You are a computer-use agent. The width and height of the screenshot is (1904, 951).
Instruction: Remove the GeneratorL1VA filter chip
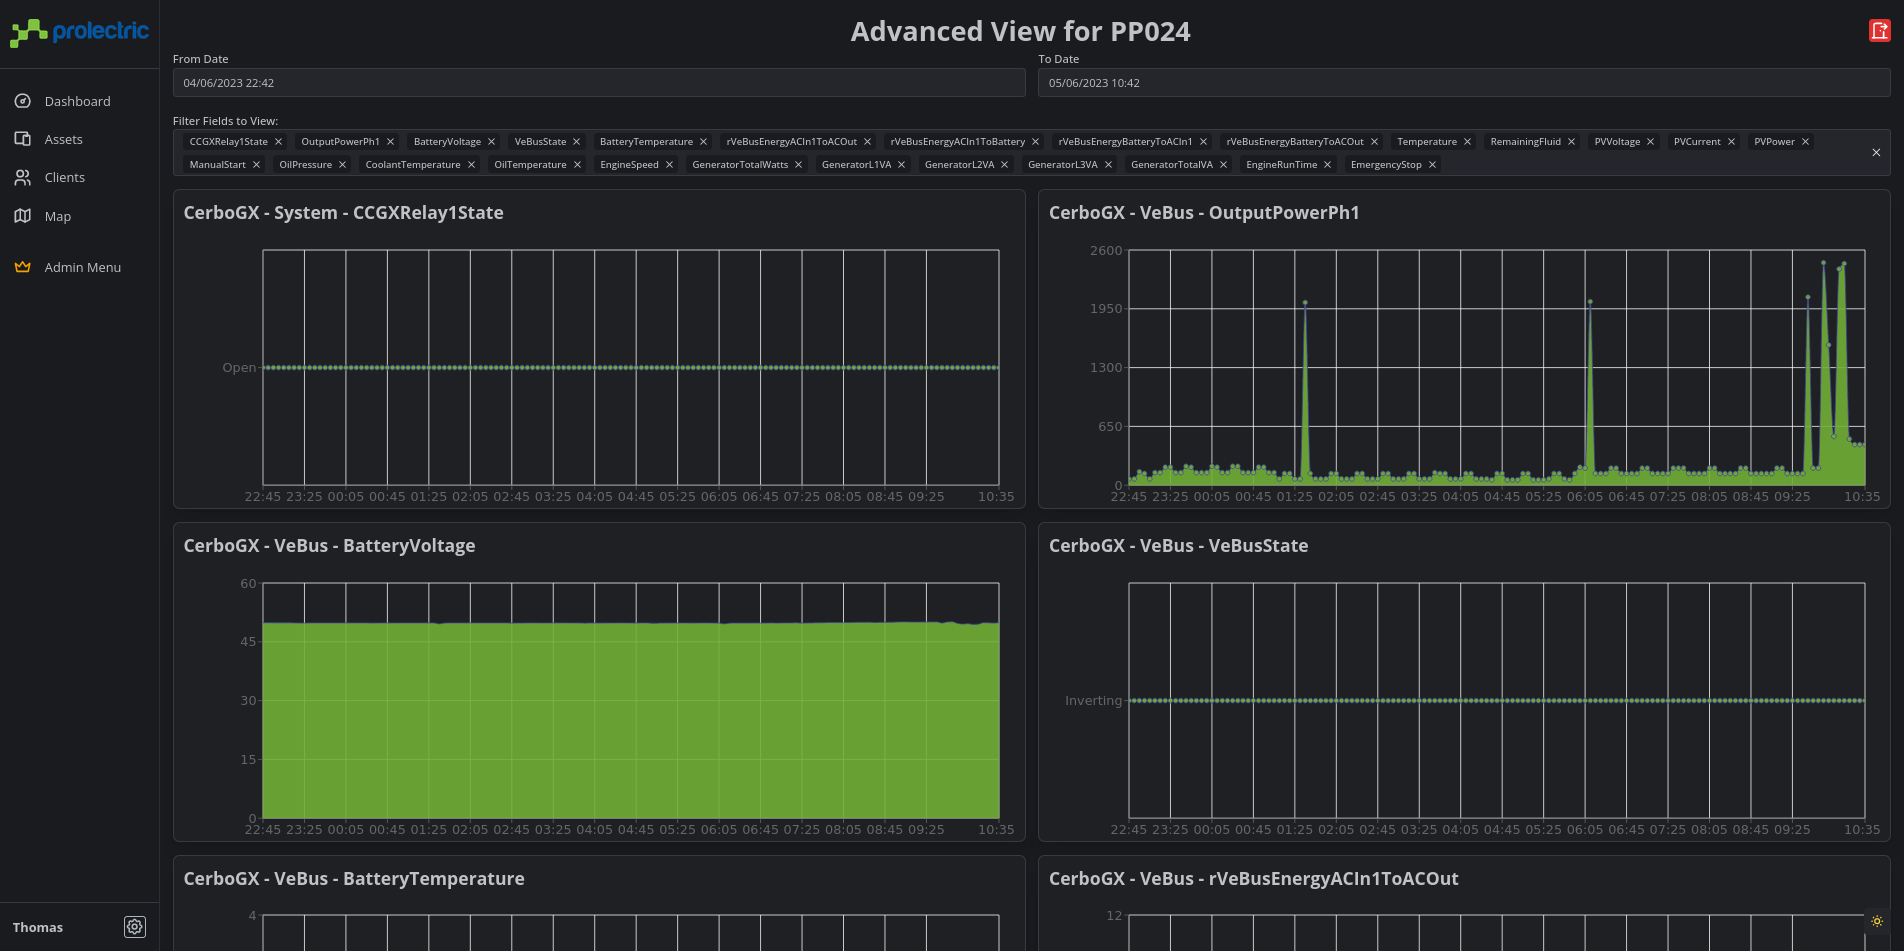pos(901,165)
